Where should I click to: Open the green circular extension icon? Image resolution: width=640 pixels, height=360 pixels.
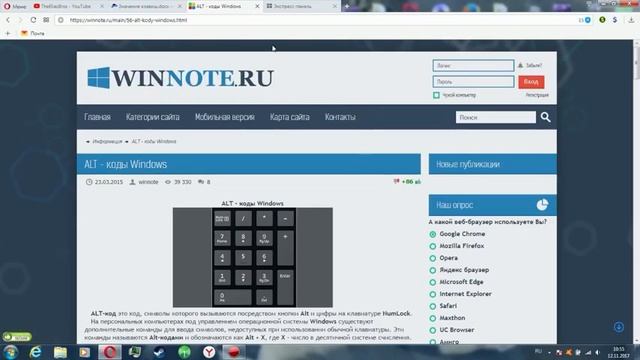[602, 20]
